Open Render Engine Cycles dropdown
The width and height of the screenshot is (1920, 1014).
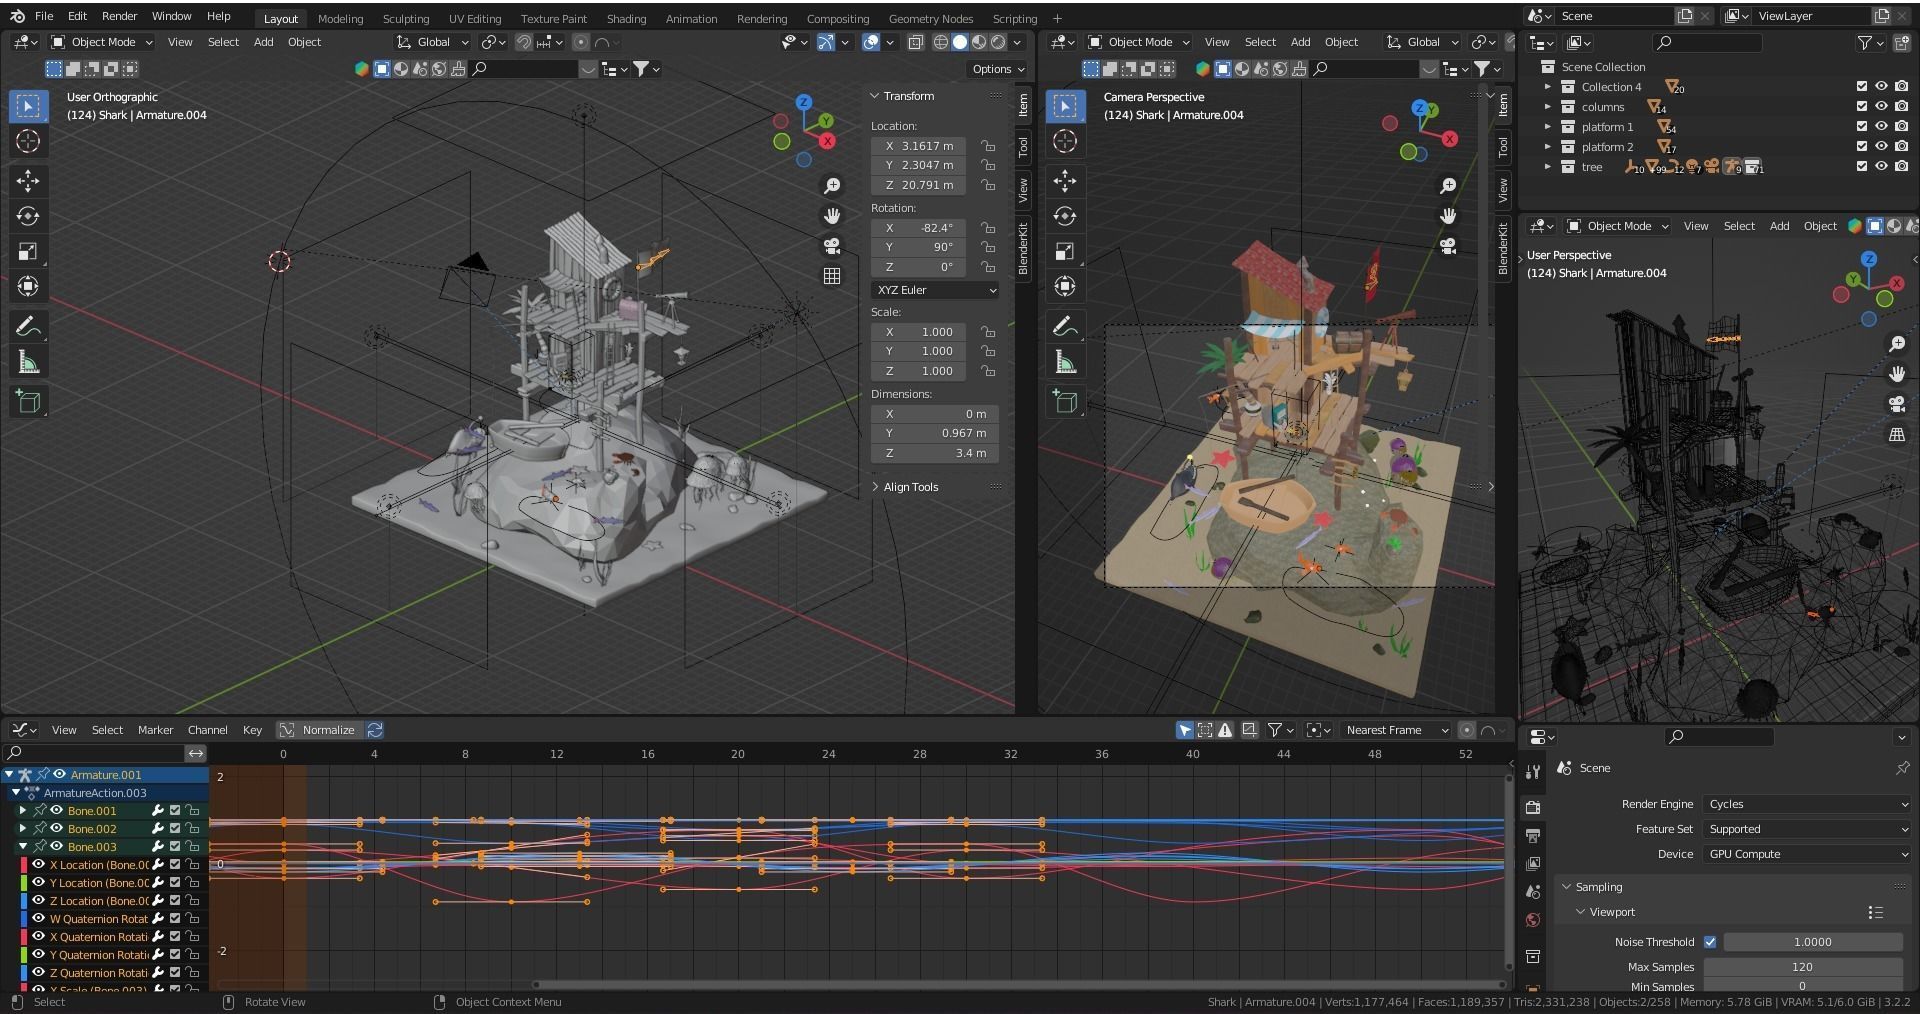tap(1807, 804)
